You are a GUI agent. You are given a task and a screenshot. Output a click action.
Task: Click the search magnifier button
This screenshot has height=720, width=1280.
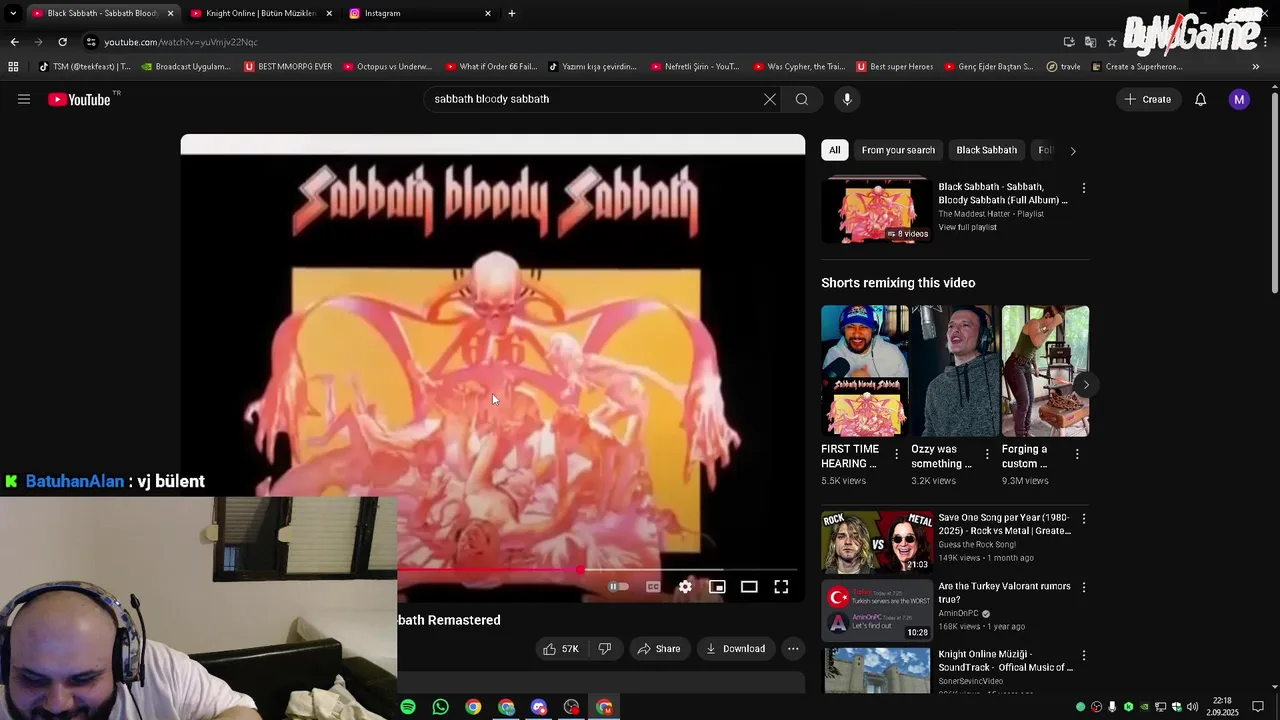coord(802,99)
